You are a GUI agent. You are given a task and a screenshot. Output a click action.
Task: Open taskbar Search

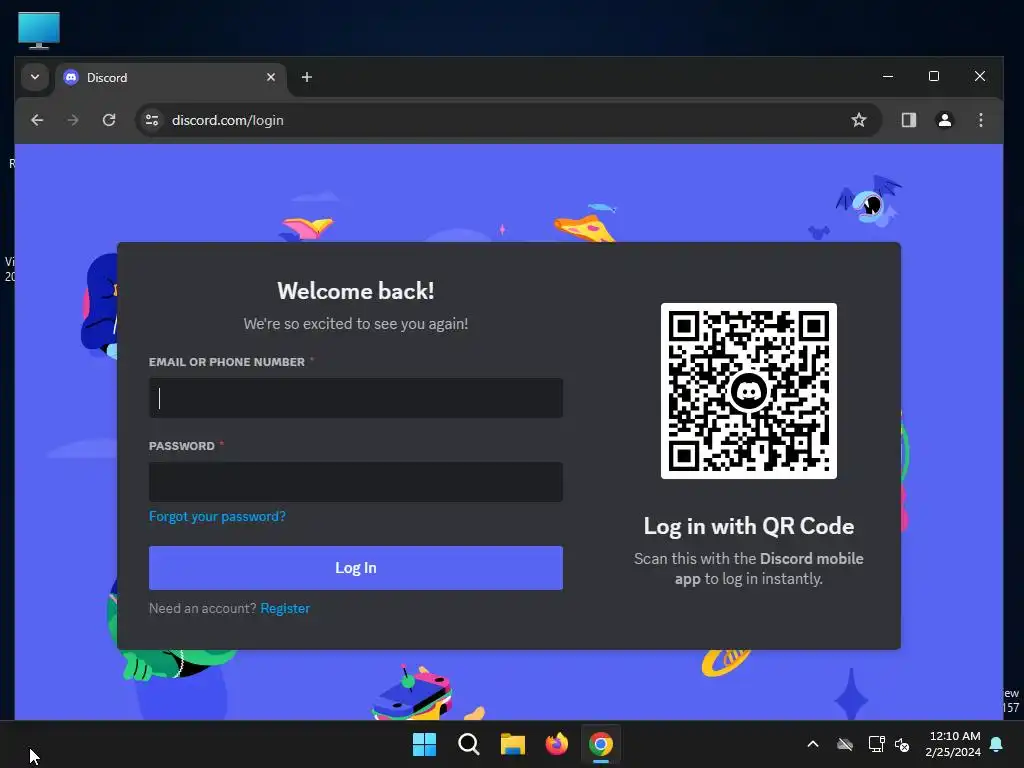tap(469, 744)
